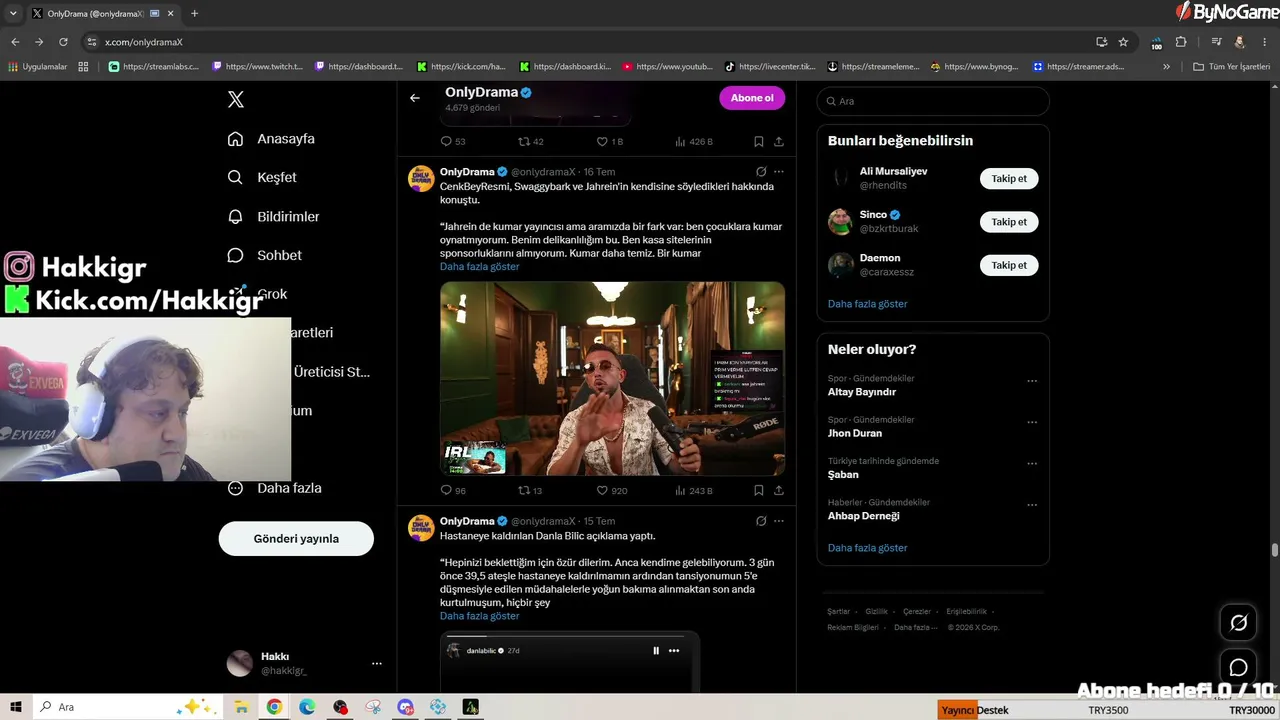1280x720 pixels.
Task: Expand Daha fazla göster on the CenkBeyResmi post
Action: pos(479,267)
